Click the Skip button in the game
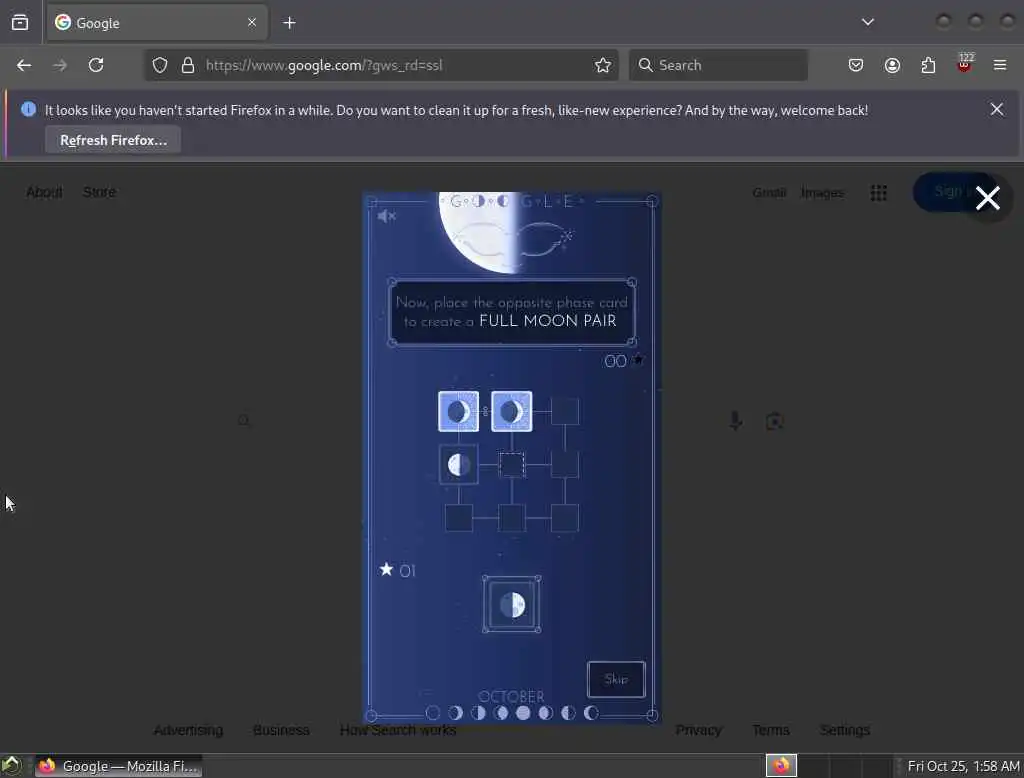Viewport: 1024px width, 778px height. (x=616, y=679)
